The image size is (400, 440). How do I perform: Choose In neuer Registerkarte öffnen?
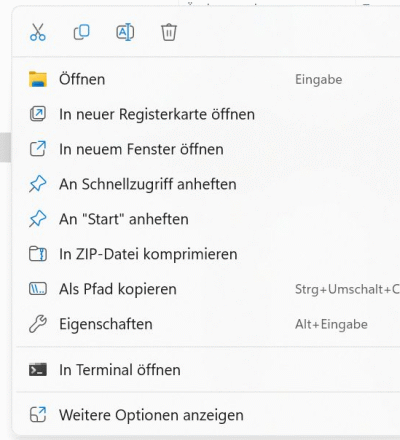(207, 114)
